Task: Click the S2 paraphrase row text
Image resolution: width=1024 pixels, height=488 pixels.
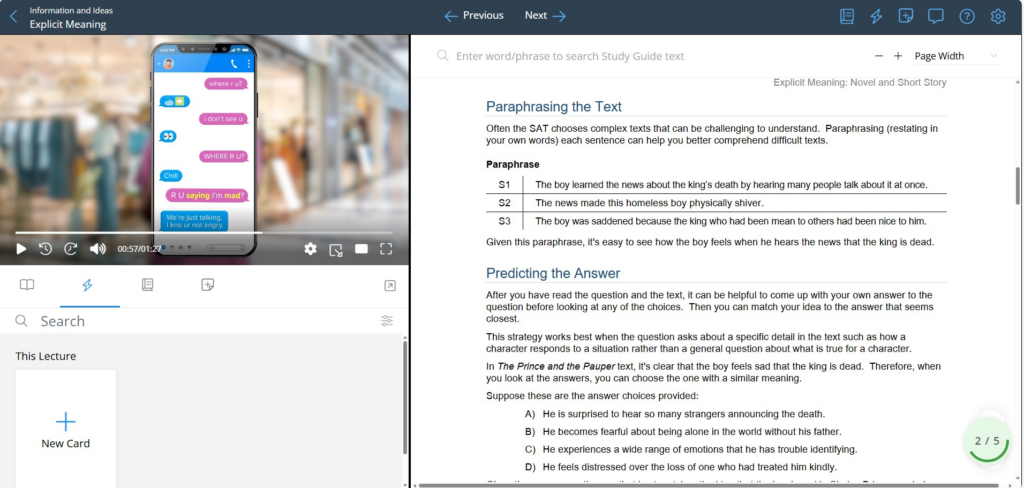Action: point(649,203)
